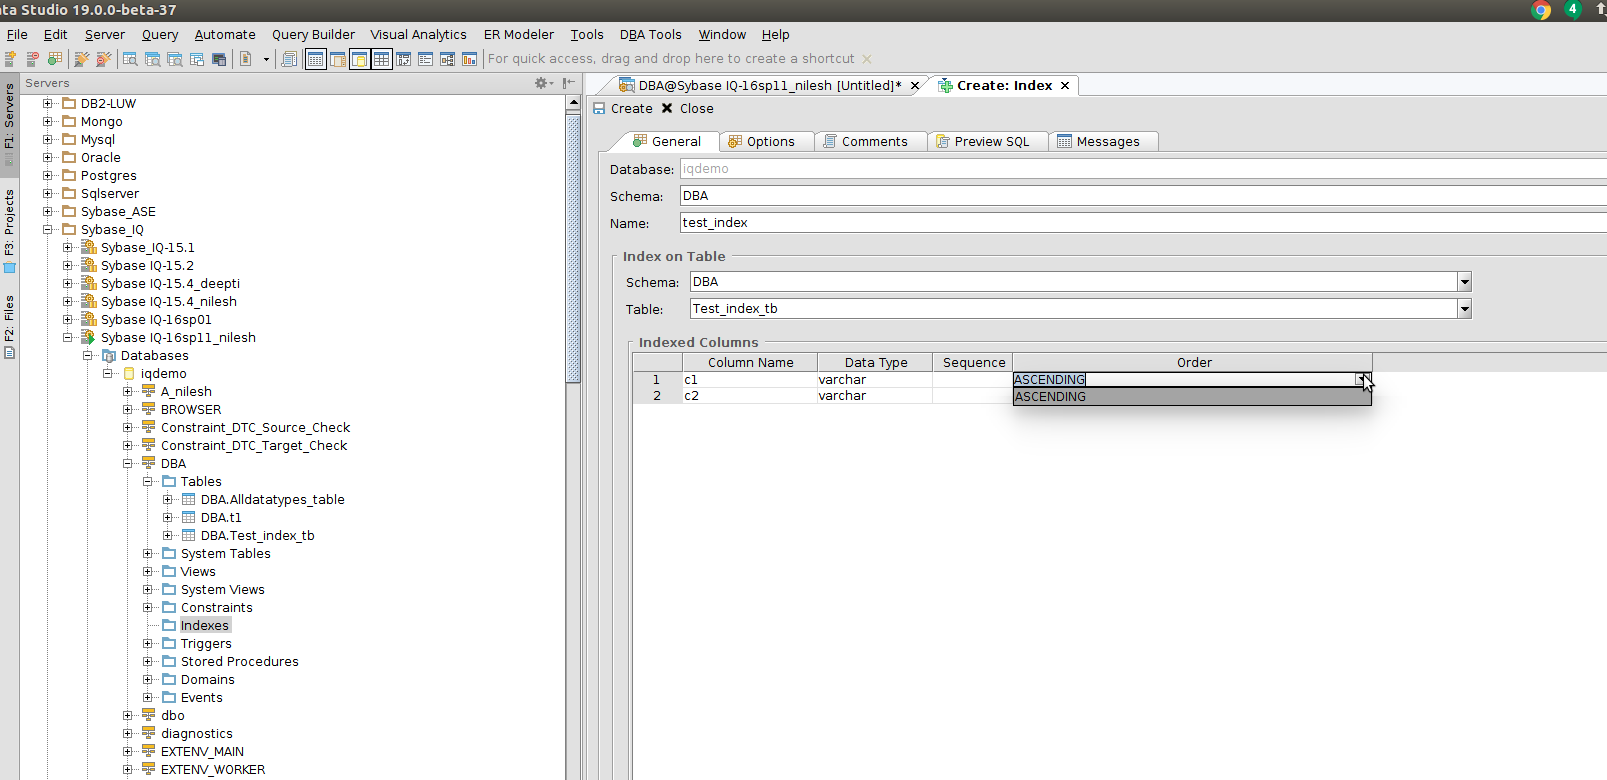Select the c2 column name cell
The width and height of the screenshot is (1607, 780).
[750, 396]
